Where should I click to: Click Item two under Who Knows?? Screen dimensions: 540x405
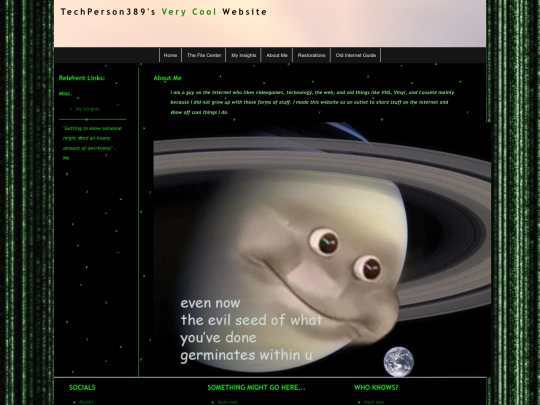click(x=374, y=402)
